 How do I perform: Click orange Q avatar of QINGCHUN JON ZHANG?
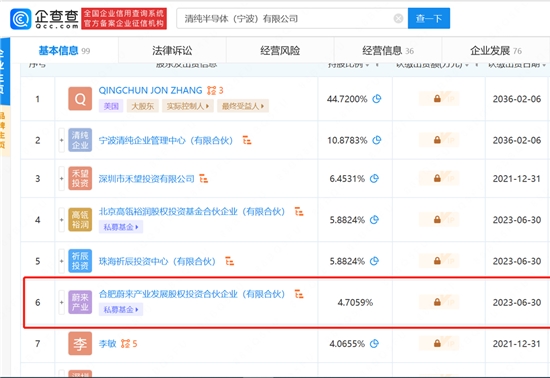coord(80,99)
